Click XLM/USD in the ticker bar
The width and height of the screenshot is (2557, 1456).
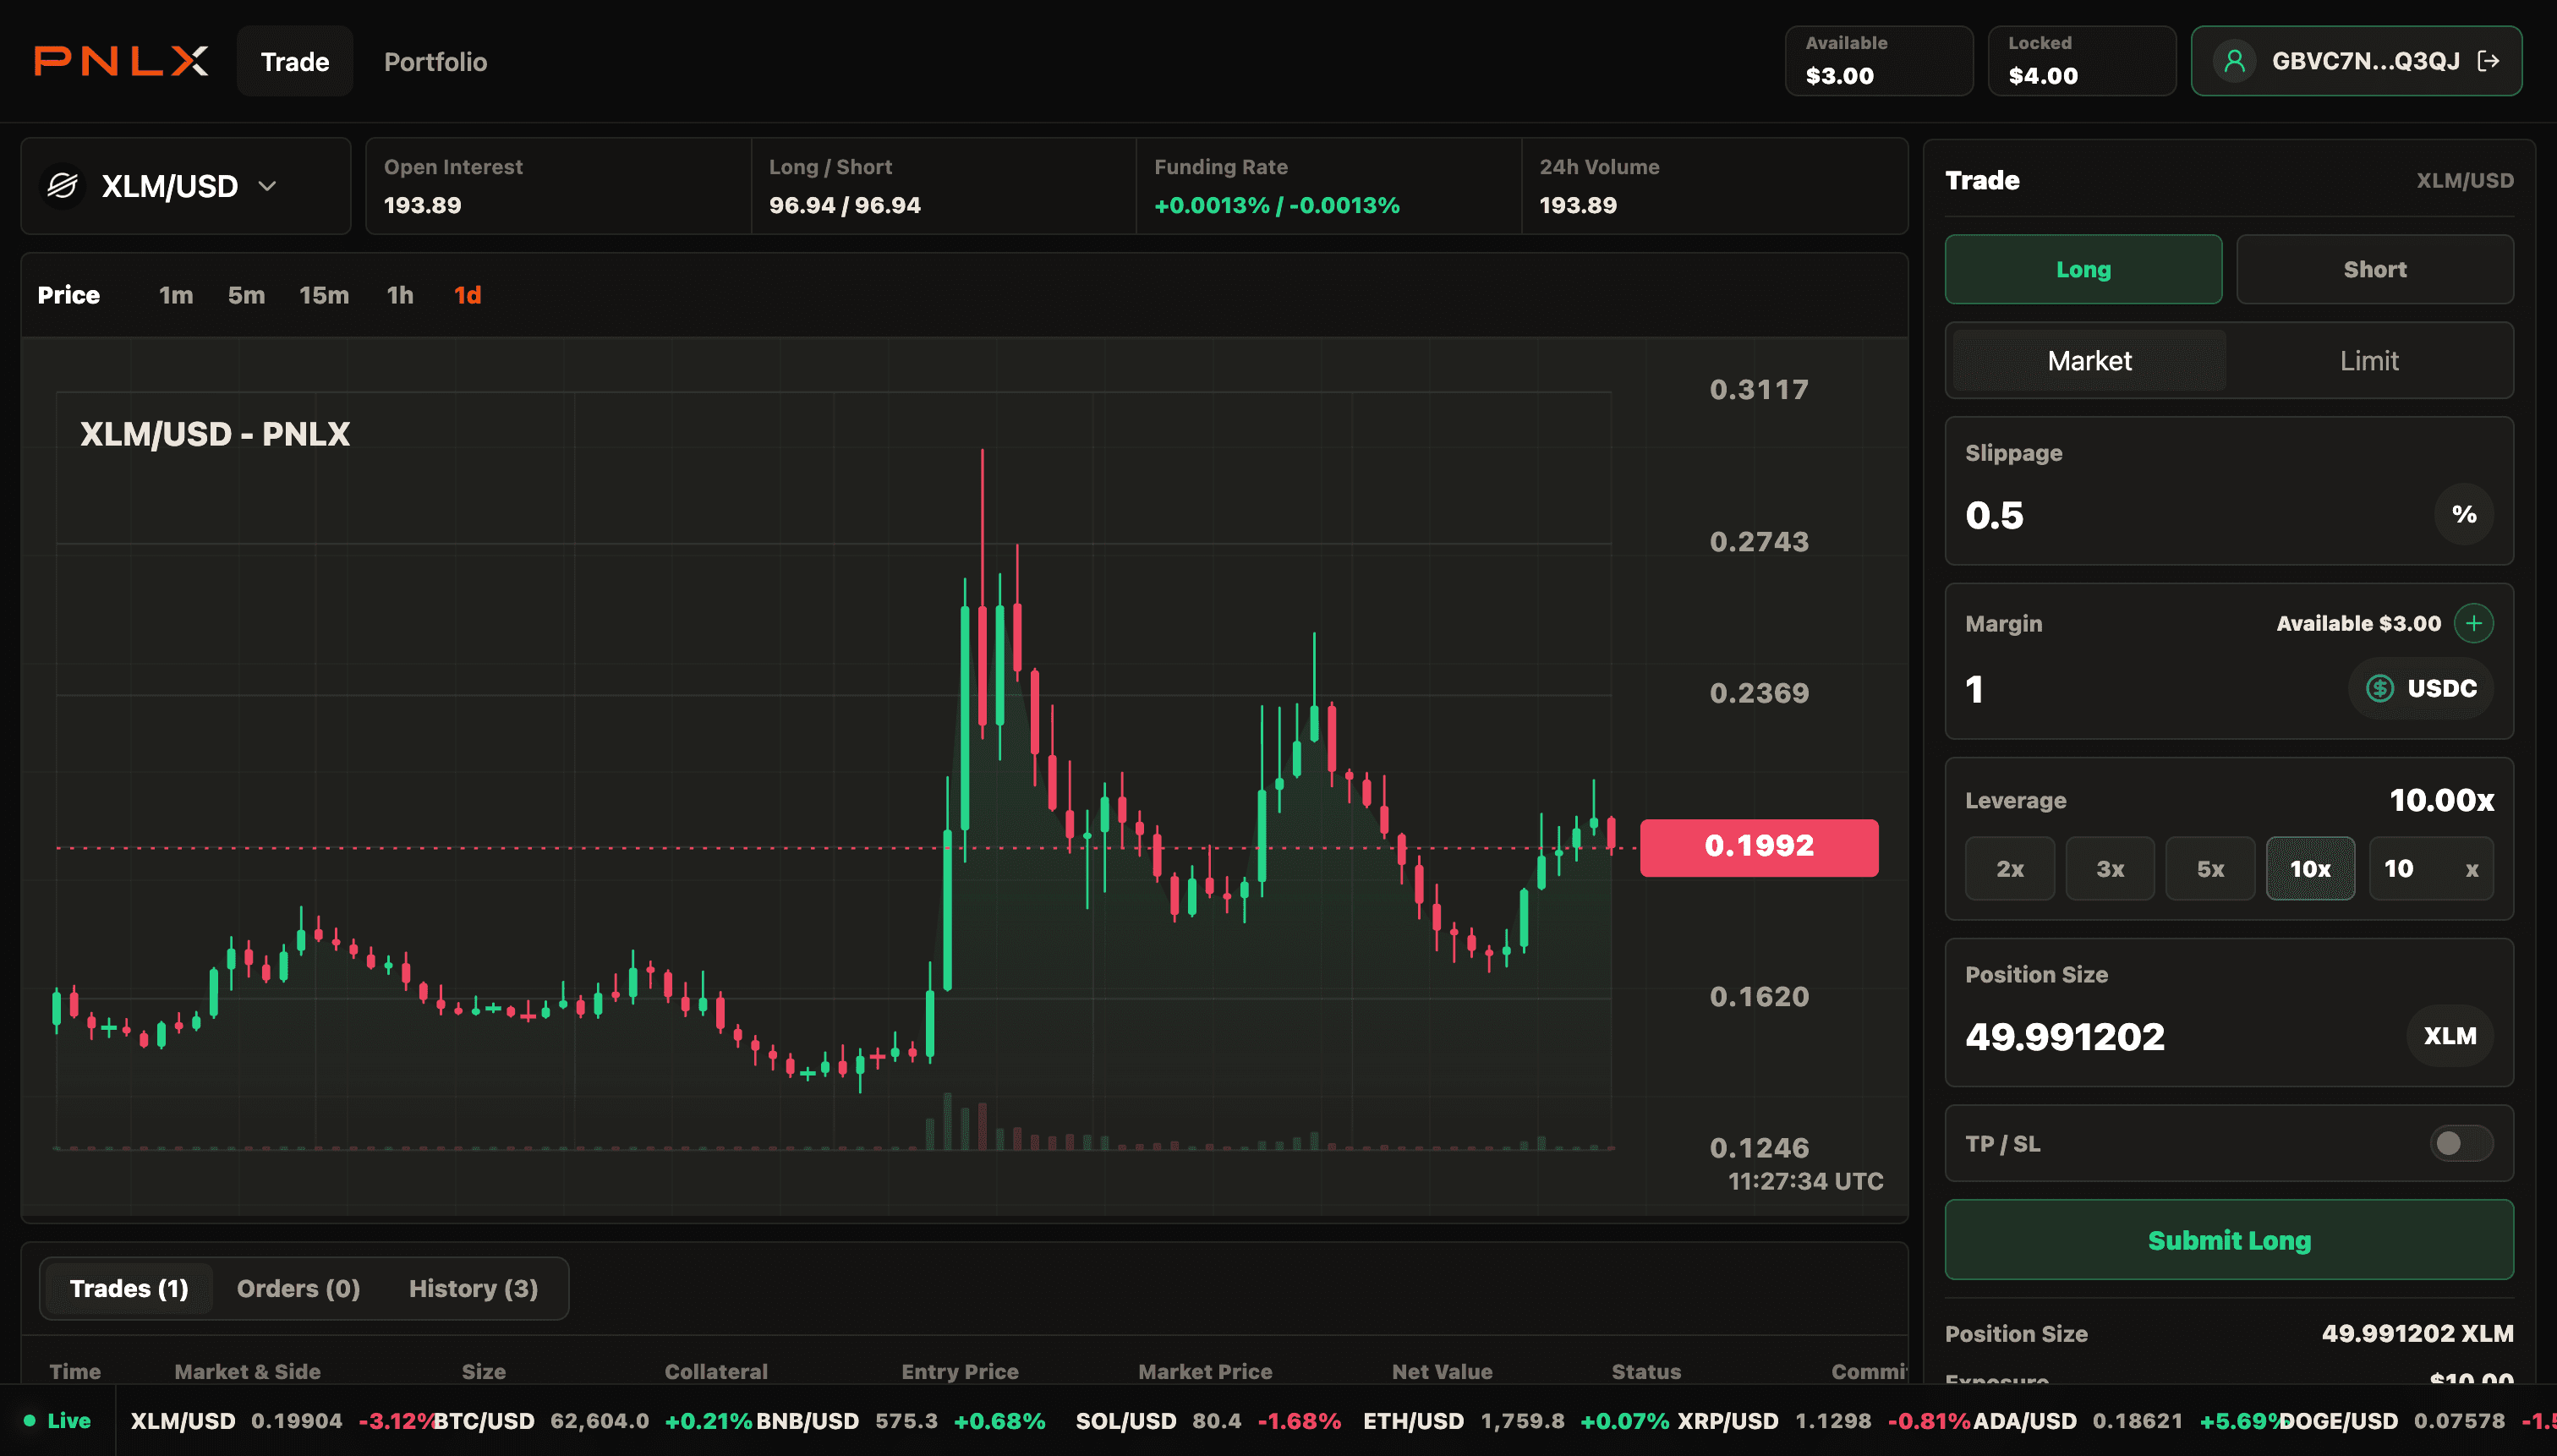[183, 1421]
